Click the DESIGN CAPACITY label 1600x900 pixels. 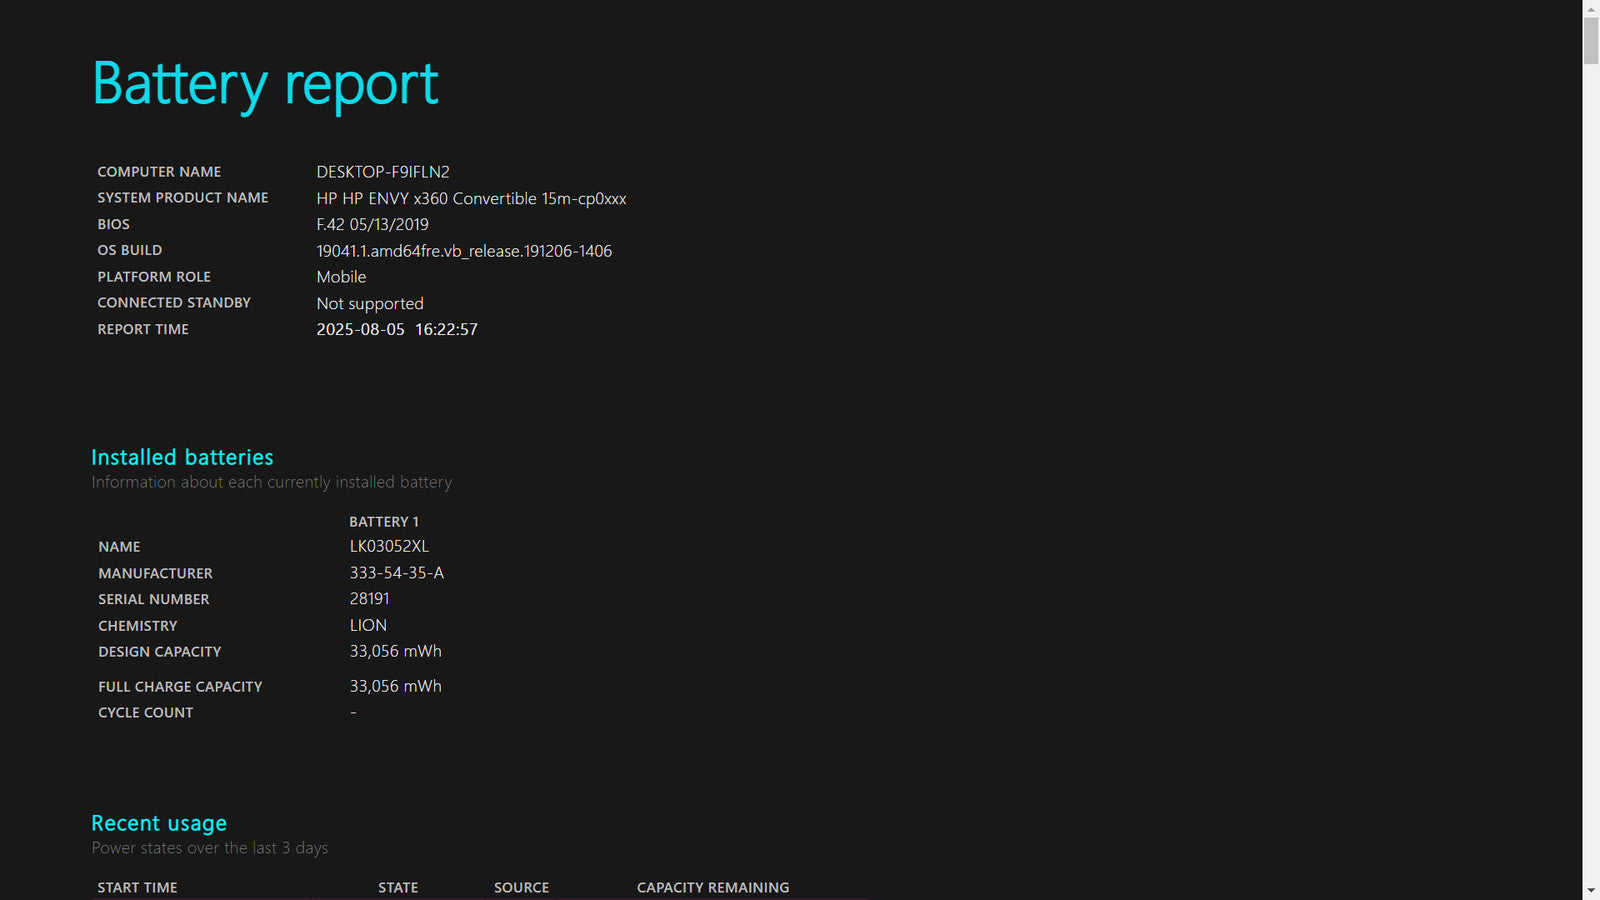tap(160, 652)
